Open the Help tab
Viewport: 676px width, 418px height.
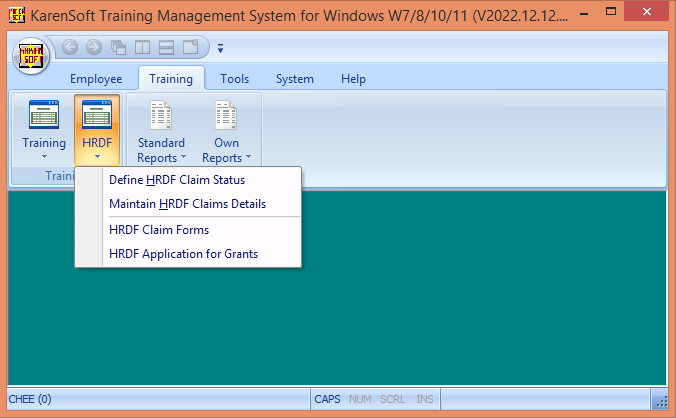tap(354, 79)
